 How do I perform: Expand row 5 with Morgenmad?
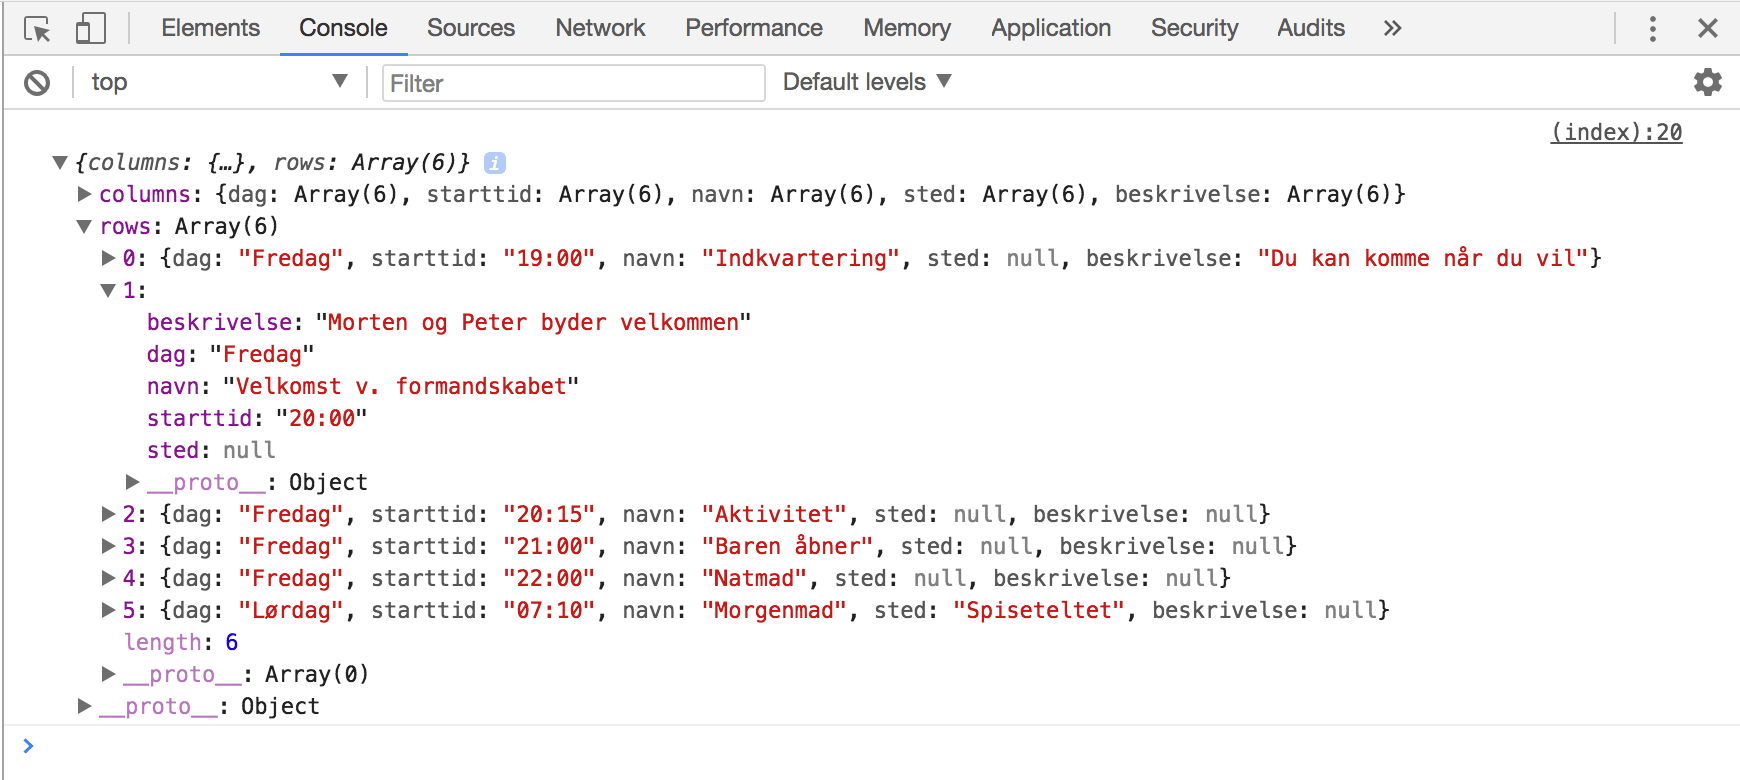[x=108, y=610]
